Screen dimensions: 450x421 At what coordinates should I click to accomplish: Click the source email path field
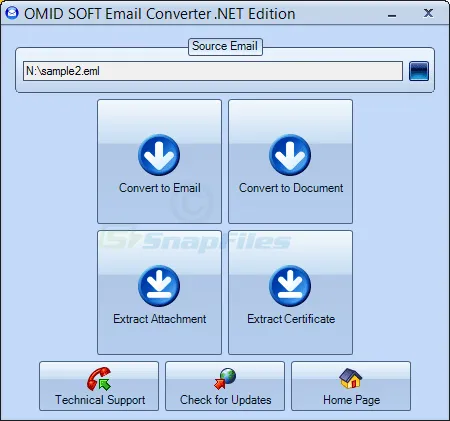pyautogui.click(x=213, y=71)
